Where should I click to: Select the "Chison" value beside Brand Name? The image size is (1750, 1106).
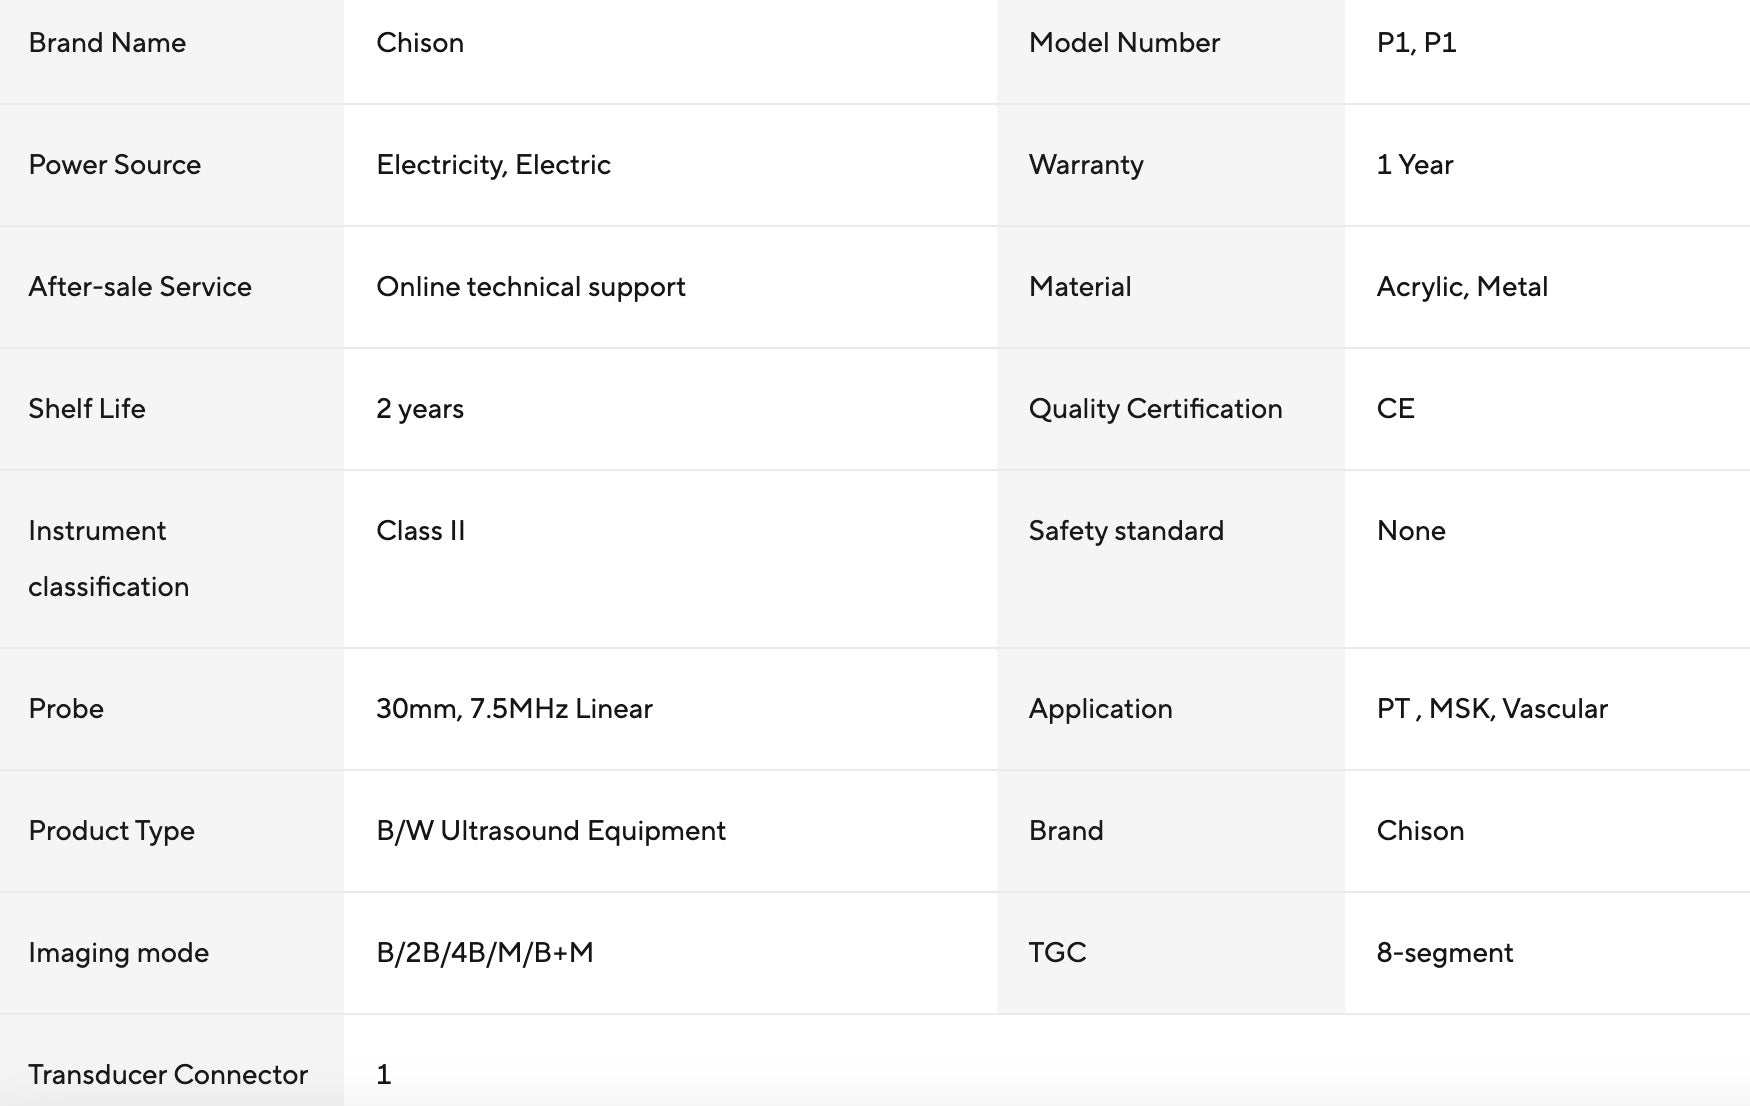420,43
